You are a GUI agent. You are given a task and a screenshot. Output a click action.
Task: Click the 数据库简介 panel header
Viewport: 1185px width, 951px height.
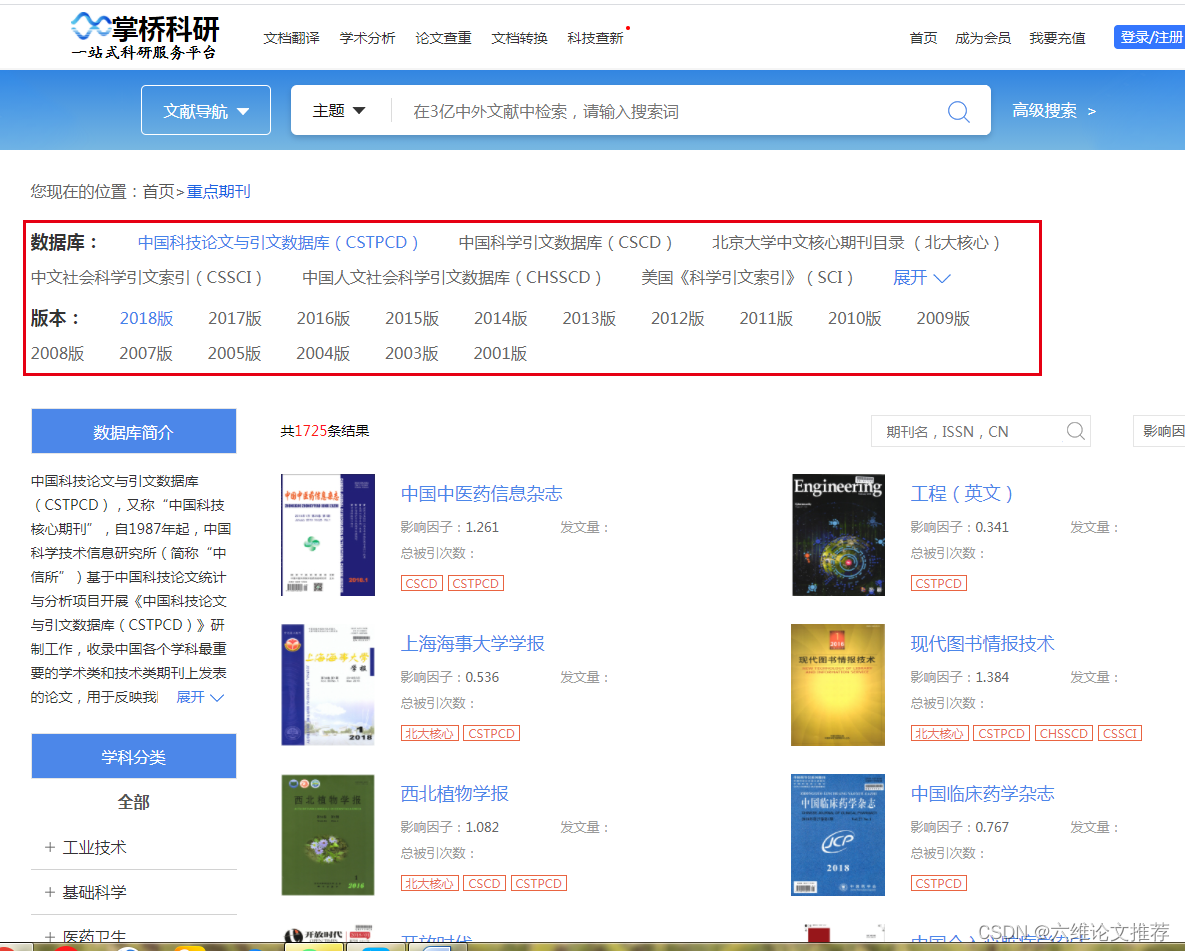(134, 432)
